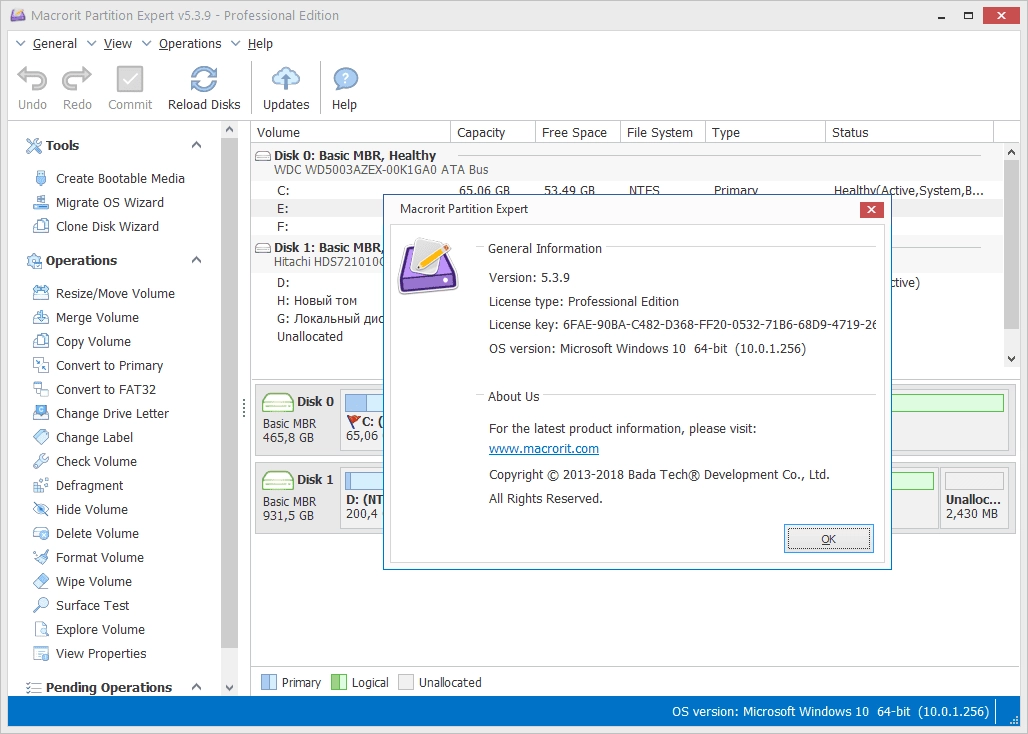Viewport: 1028px width, 734px height.
Task: Open the www.macrorit.com link
Action: tap(544, 449)
